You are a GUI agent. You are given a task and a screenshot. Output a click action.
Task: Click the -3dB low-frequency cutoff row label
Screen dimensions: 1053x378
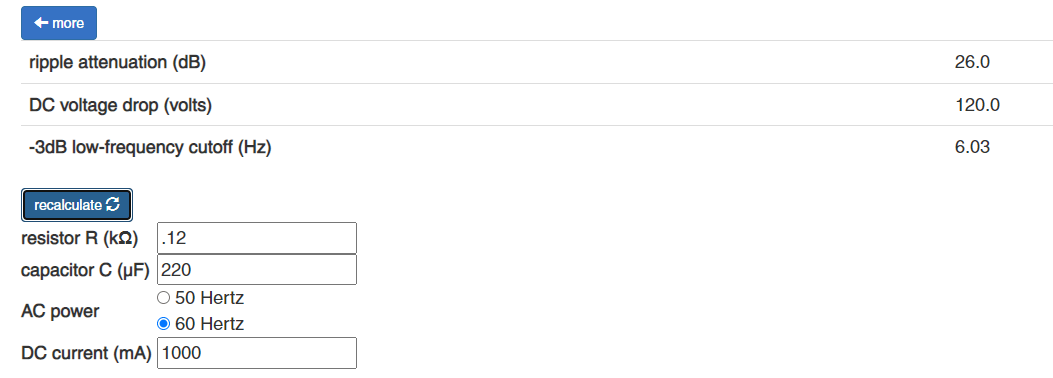click(150, 147)
